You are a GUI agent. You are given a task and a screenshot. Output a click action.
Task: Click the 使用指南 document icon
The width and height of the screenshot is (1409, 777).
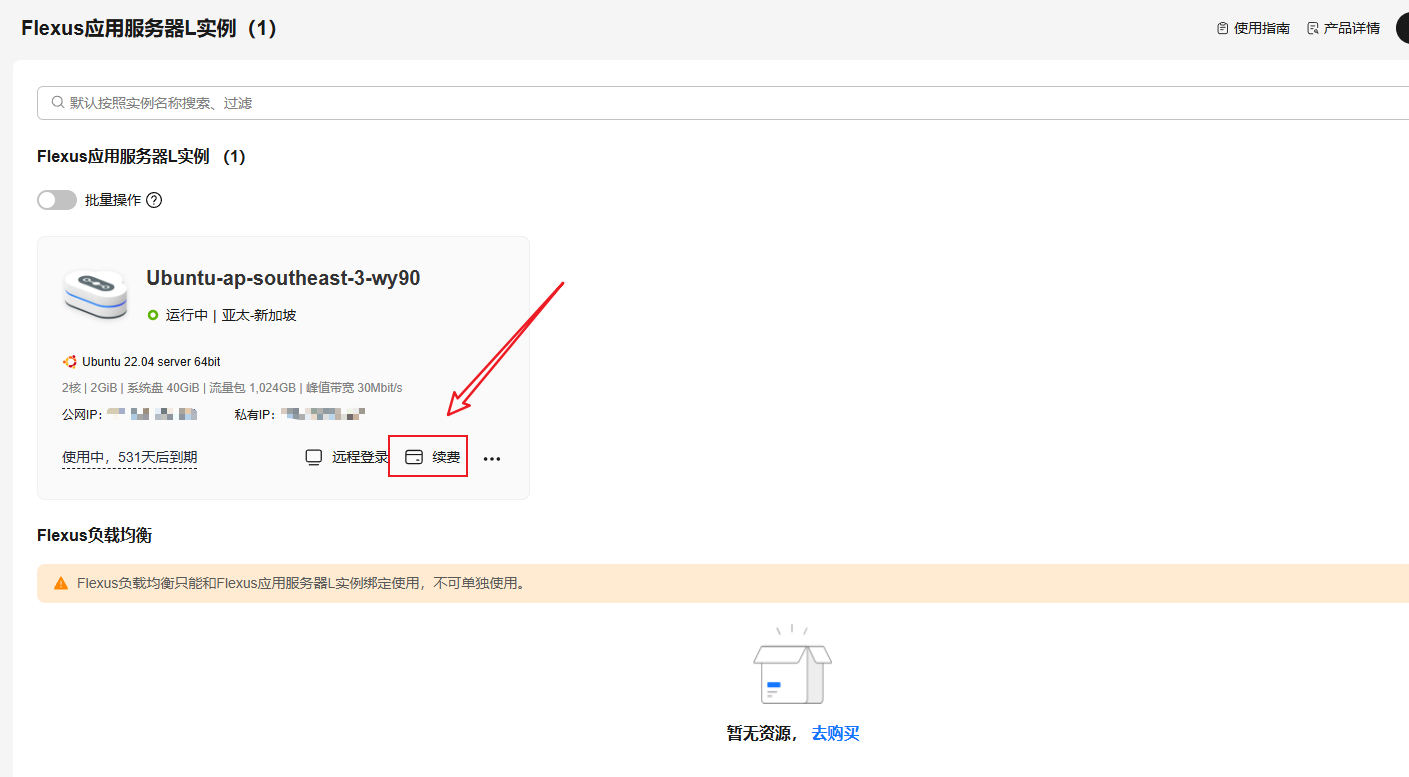point(1222,28)
